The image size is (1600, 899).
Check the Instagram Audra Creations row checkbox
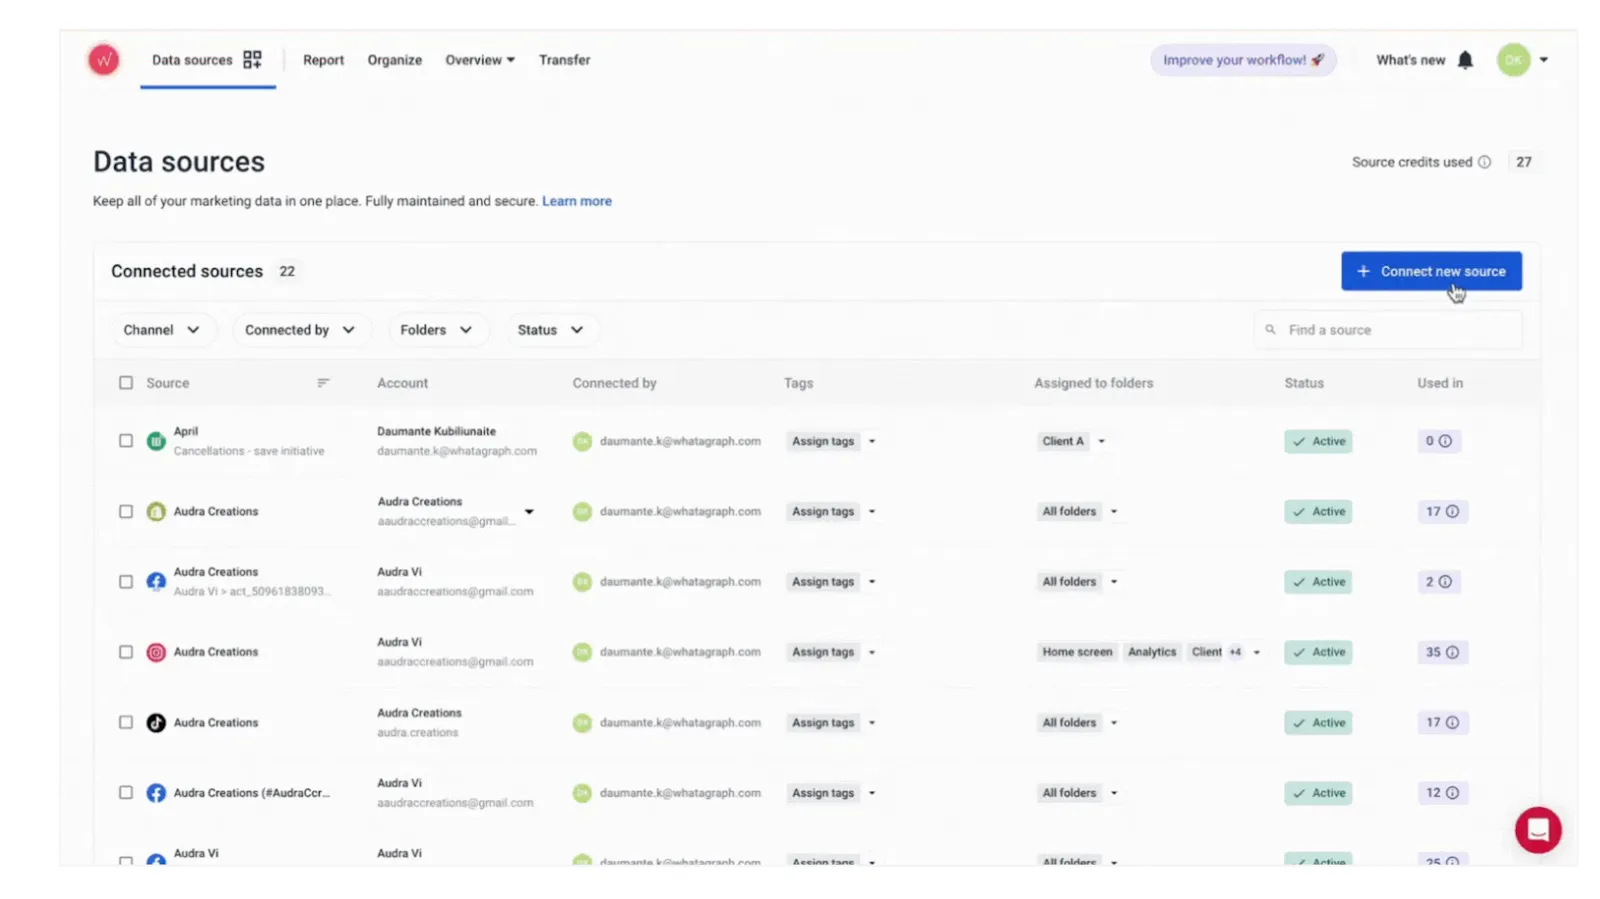126,652
